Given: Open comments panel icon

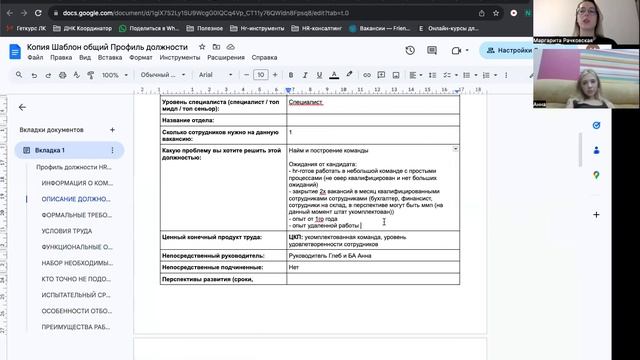Looking at the screenshot, I should pos(432,50).
